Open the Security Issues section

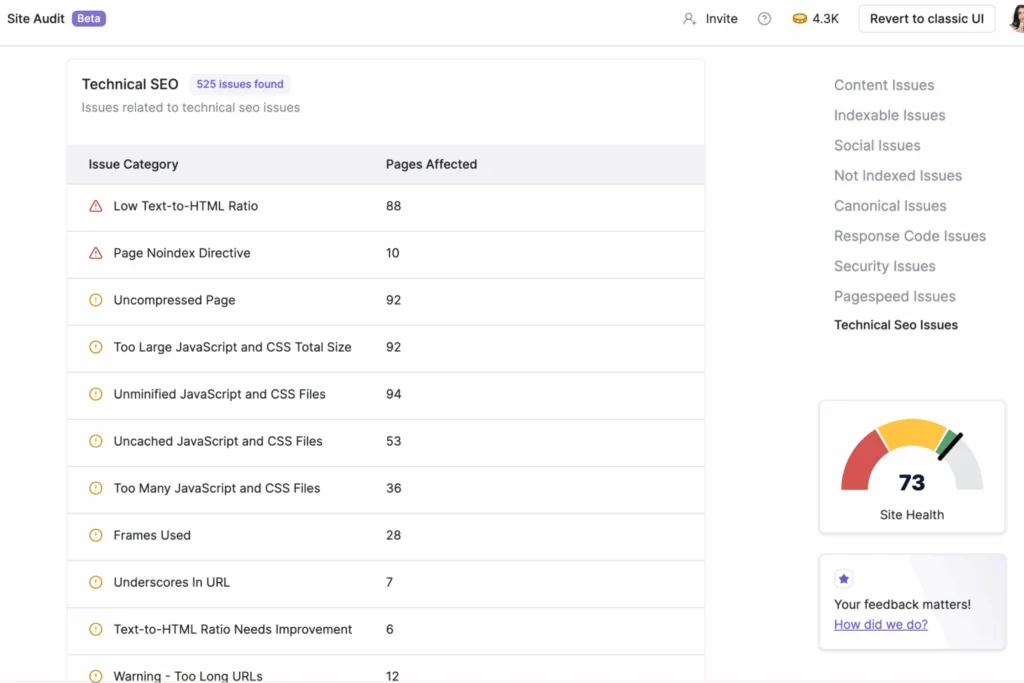point(884,266)
